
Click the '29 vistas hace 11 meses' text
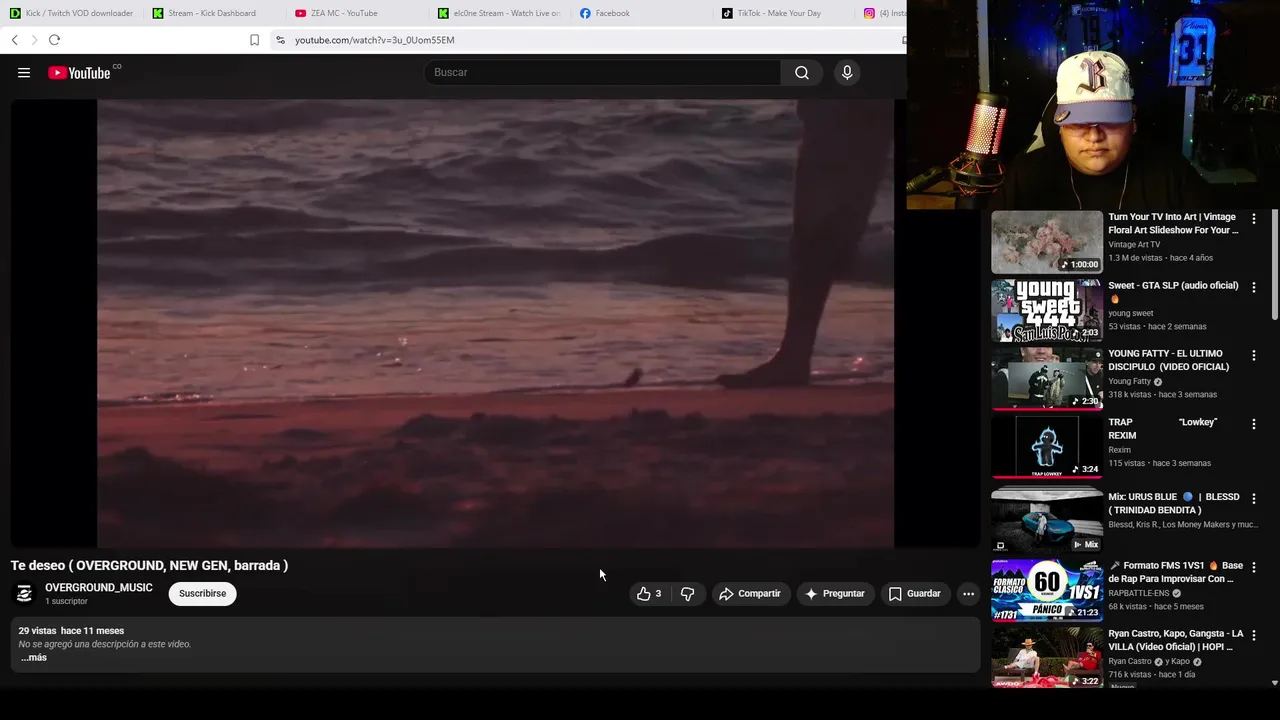71,631
